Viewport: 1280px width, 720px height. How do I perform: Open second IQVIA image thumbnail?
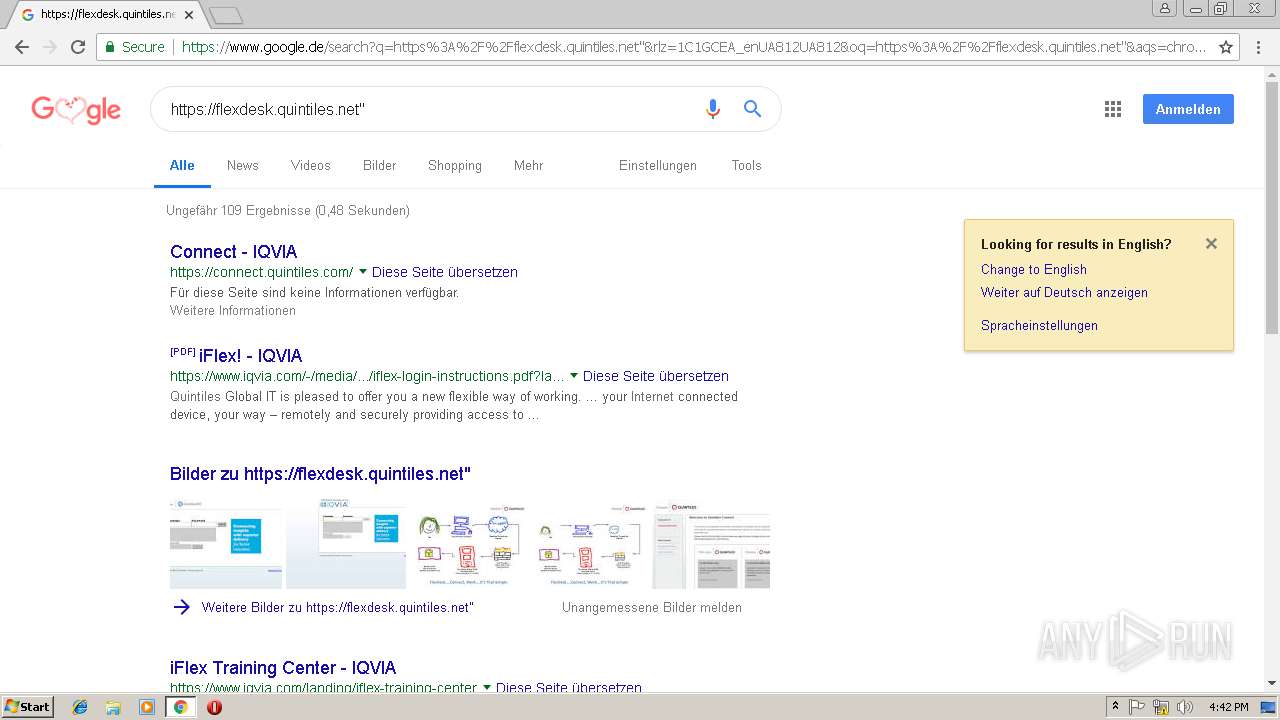click(346, 543)
